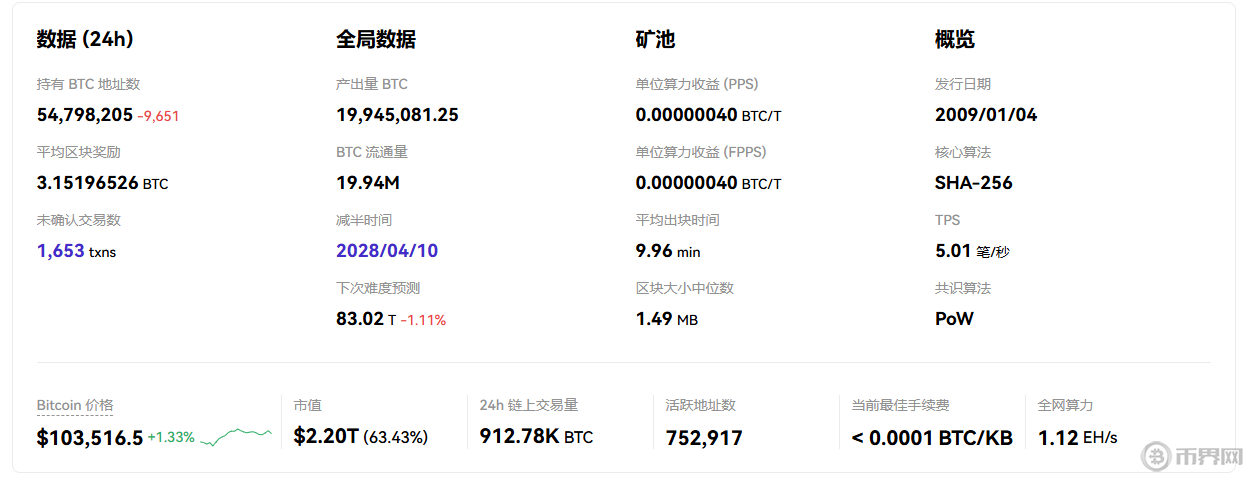Click the 单位算力收益 (FPPS) label

pyautogui.click(x=701, y=152)
